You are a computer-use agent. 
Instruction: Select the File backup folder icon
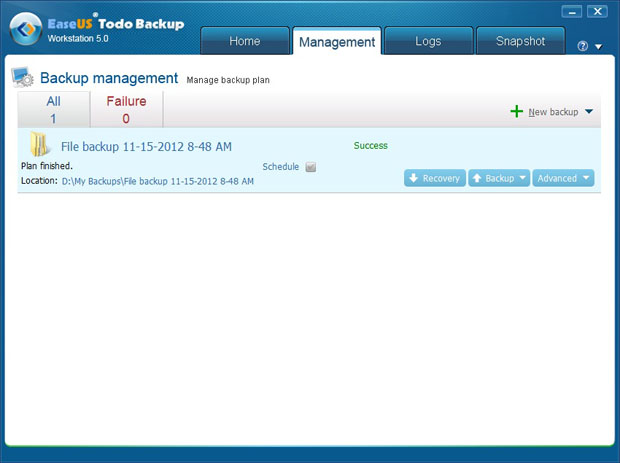pos(39,145)
